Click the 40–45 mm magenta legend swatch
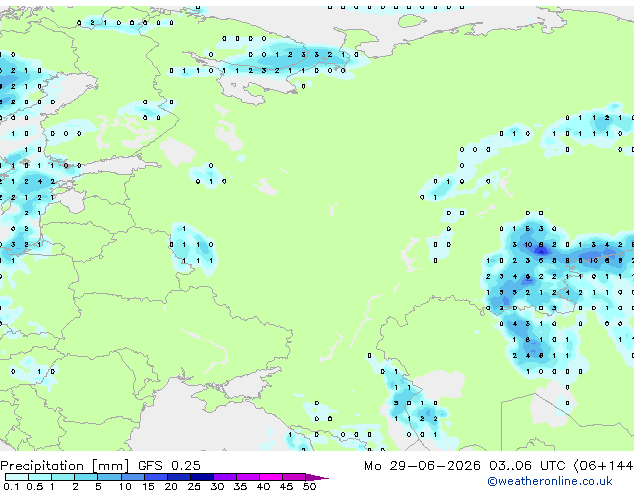634x490 pixels. pyautogui.click(x=271, y=477)
